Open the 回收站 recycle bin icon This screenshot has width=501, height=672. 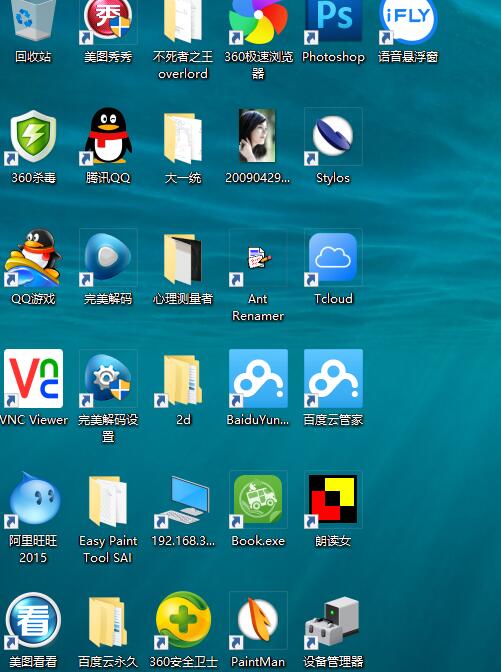(x=33, y=19)
